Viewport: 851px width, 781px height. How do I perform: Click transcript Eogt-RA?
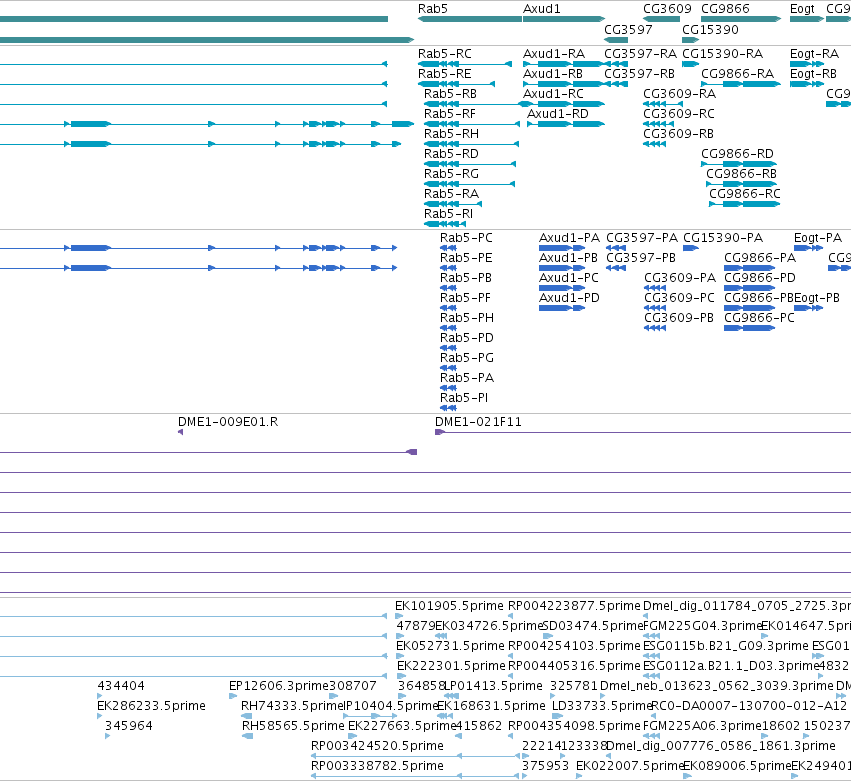click(x=815, y=54)
